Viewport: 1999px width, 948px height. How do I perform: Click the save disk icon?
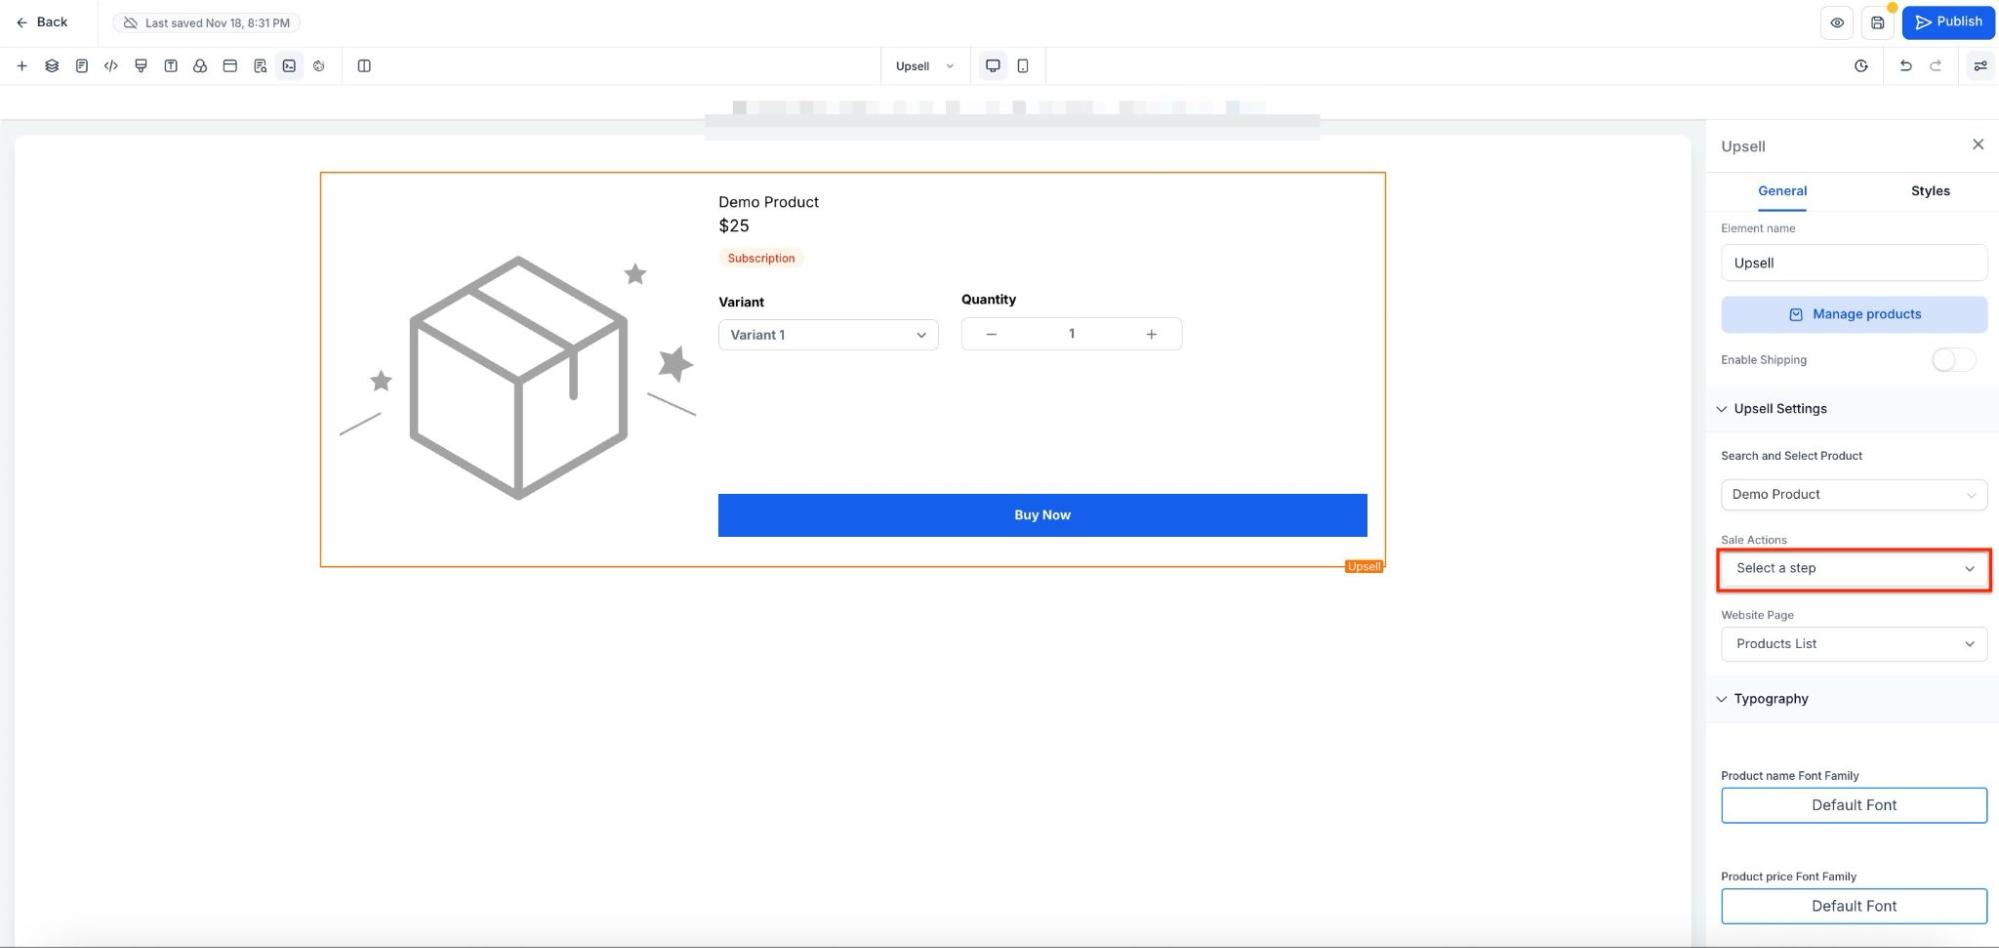click(x=1877, y=23)
